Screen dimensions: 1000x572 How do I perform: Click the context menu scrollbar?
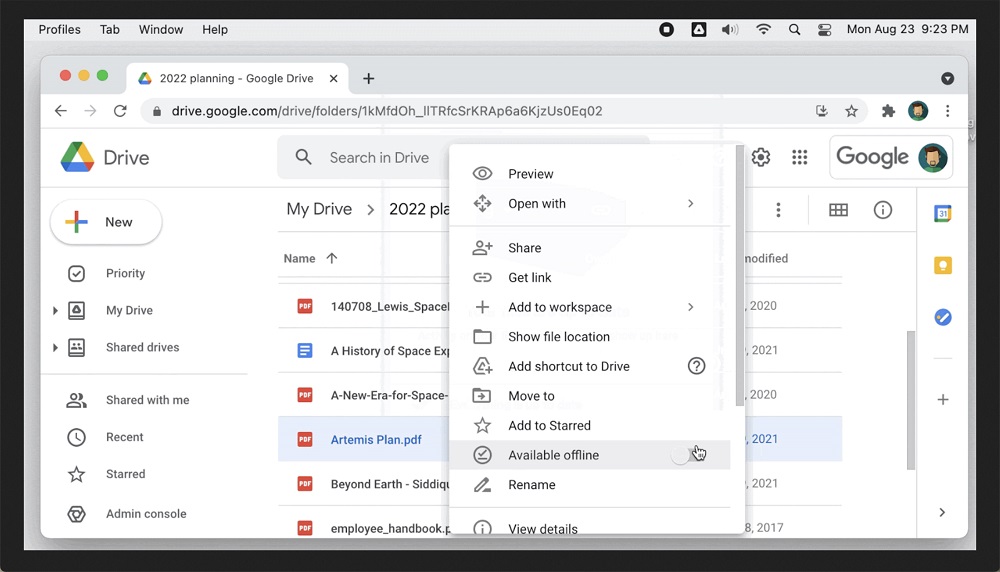(739, 275)
